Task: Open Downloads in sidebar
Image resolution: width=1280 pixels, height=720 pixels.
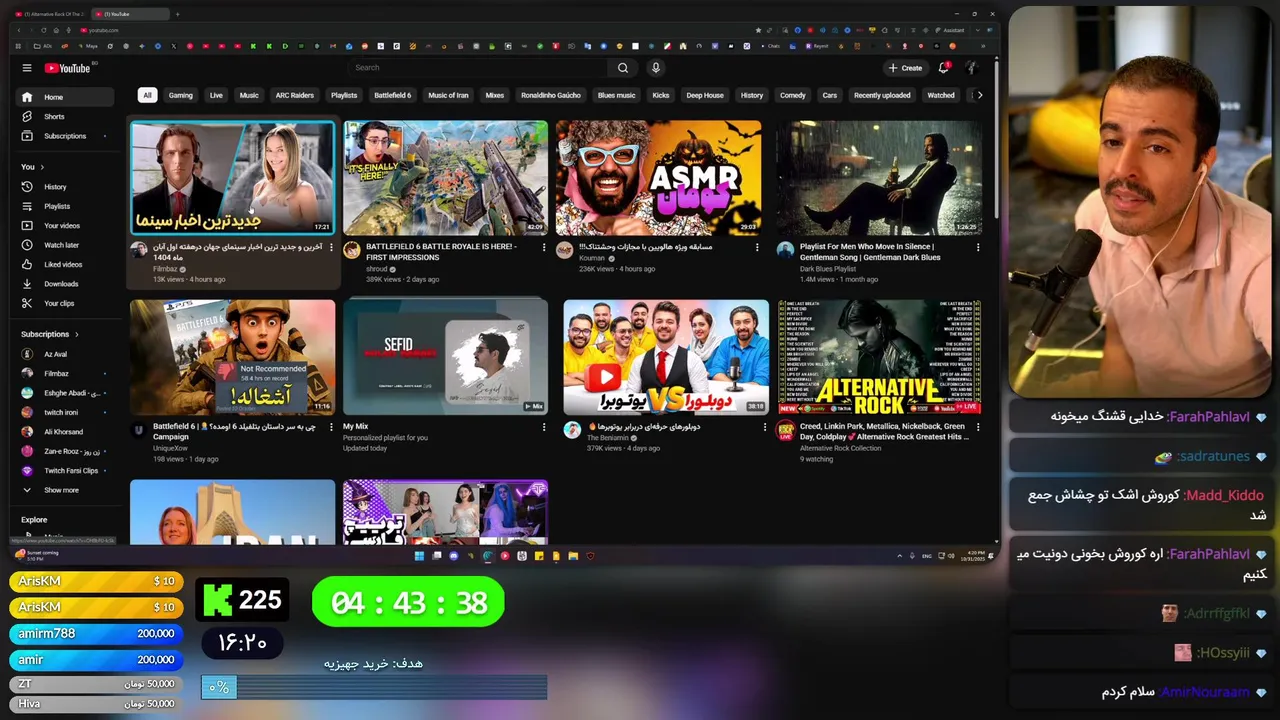Action: pos(66,284)
